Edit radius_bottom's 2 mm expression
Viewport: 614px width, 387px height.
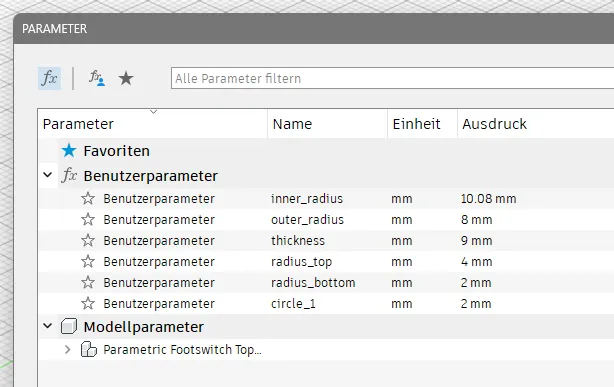(x=476, y=282)
